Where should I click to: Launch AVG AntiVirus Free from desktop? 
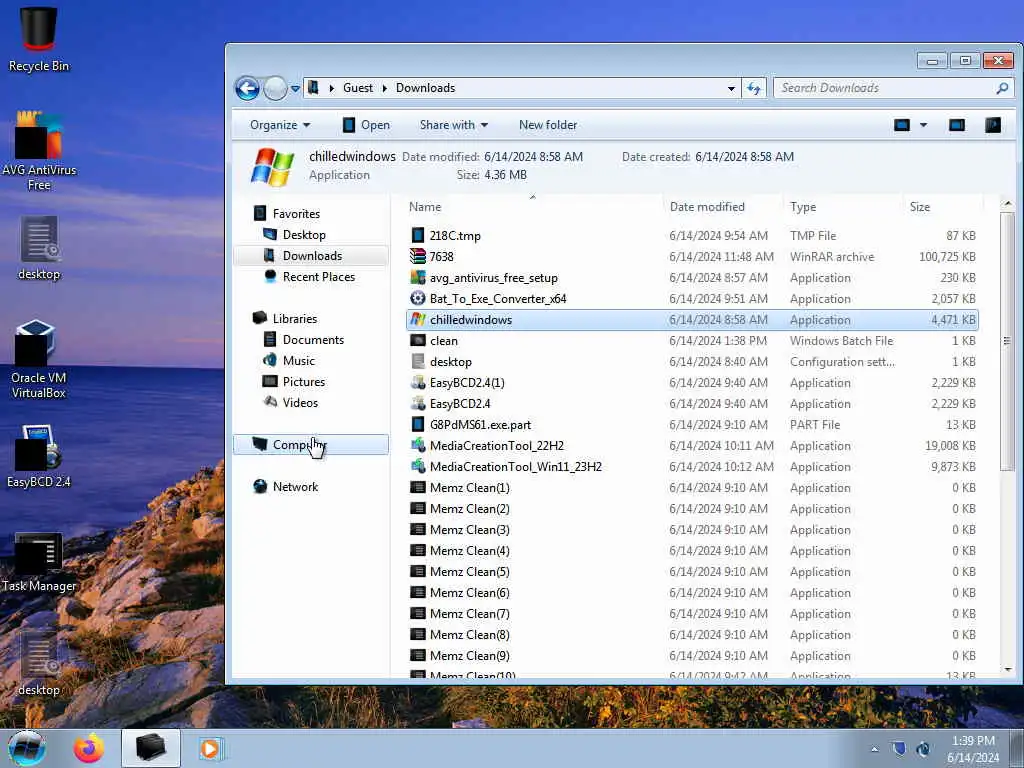(39, 150)
